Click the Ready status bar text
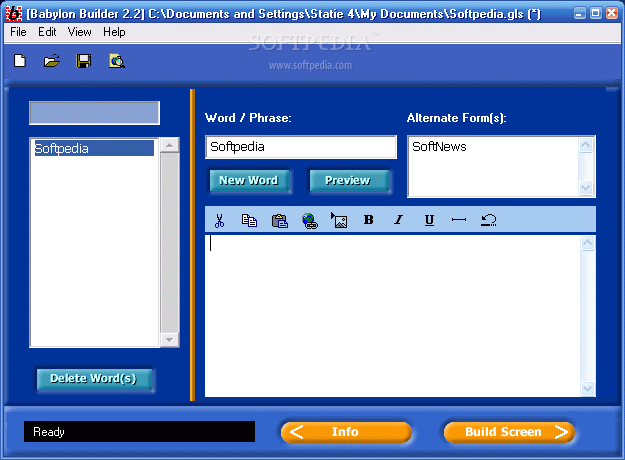Viewport: 625px width, 460px height. [x=49, y=432]
